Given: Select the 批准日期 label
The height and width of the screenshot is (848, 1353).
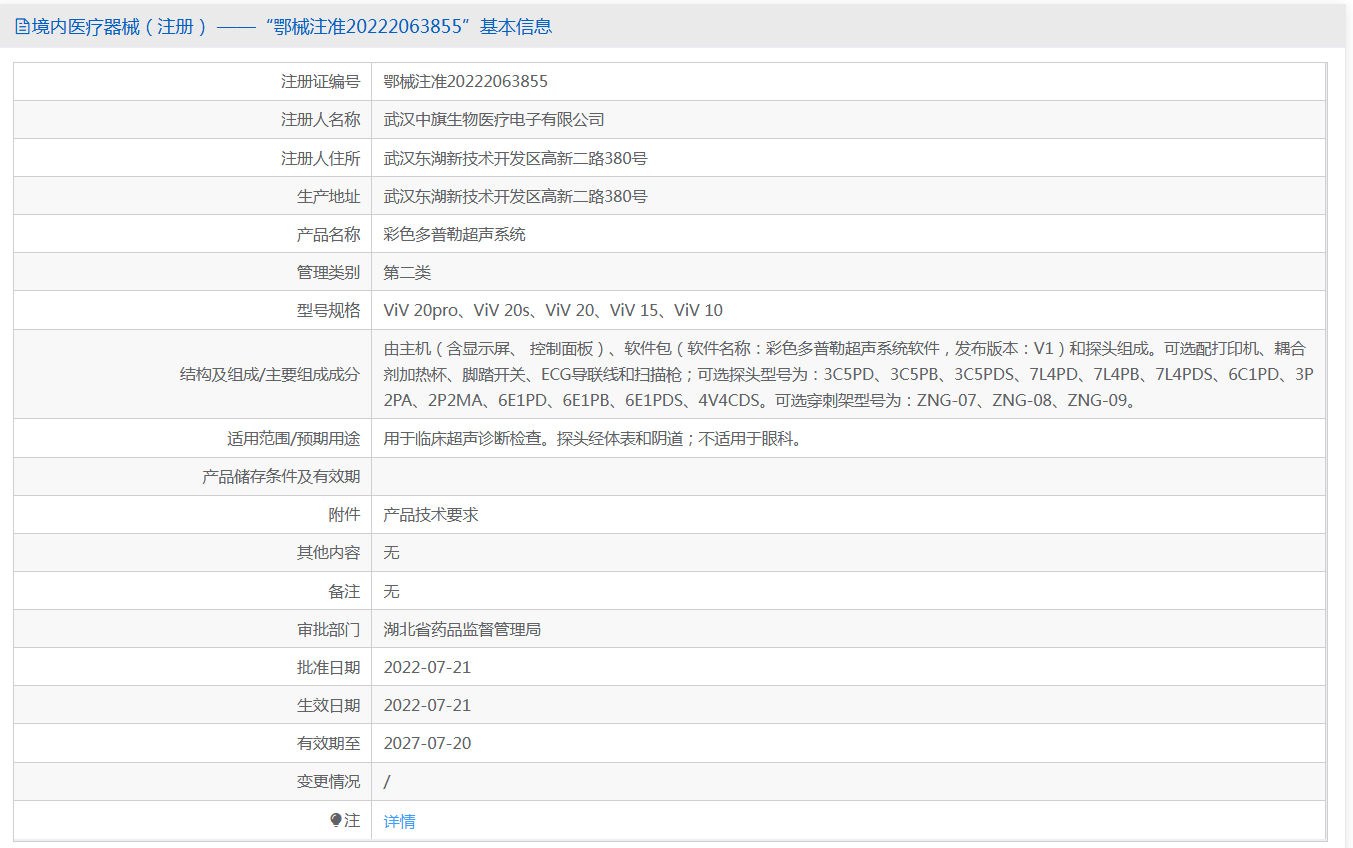Looking at the screenshot, I should coord(328,668).
